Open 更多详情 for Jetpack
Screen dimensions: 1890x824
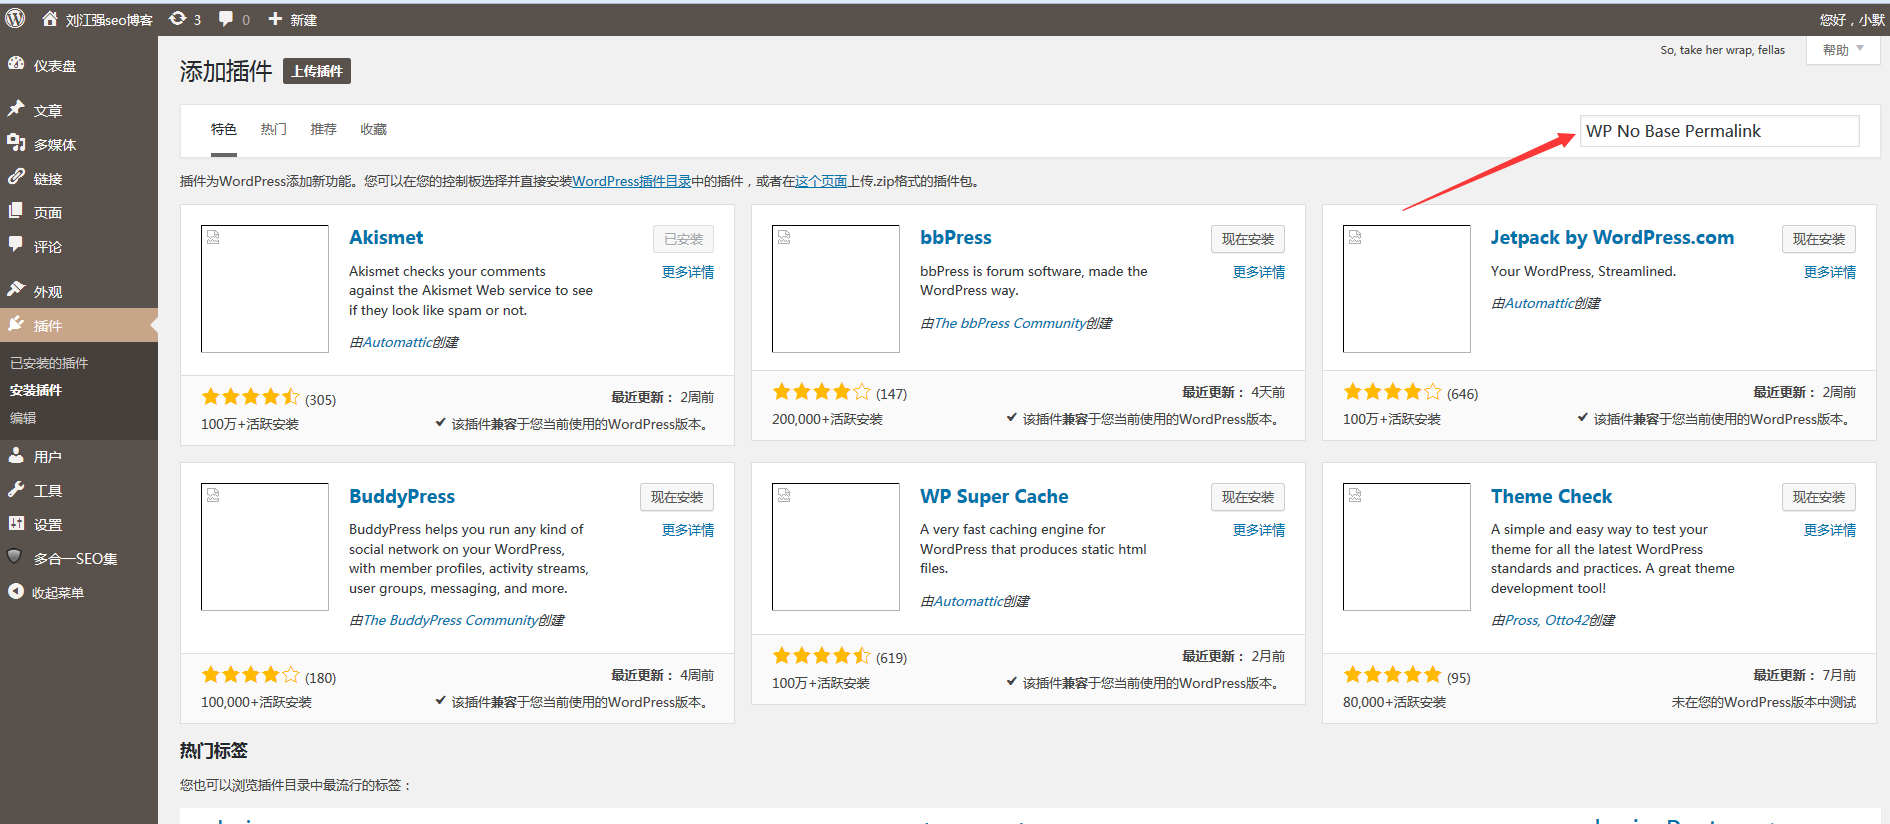pos(1830,272)
